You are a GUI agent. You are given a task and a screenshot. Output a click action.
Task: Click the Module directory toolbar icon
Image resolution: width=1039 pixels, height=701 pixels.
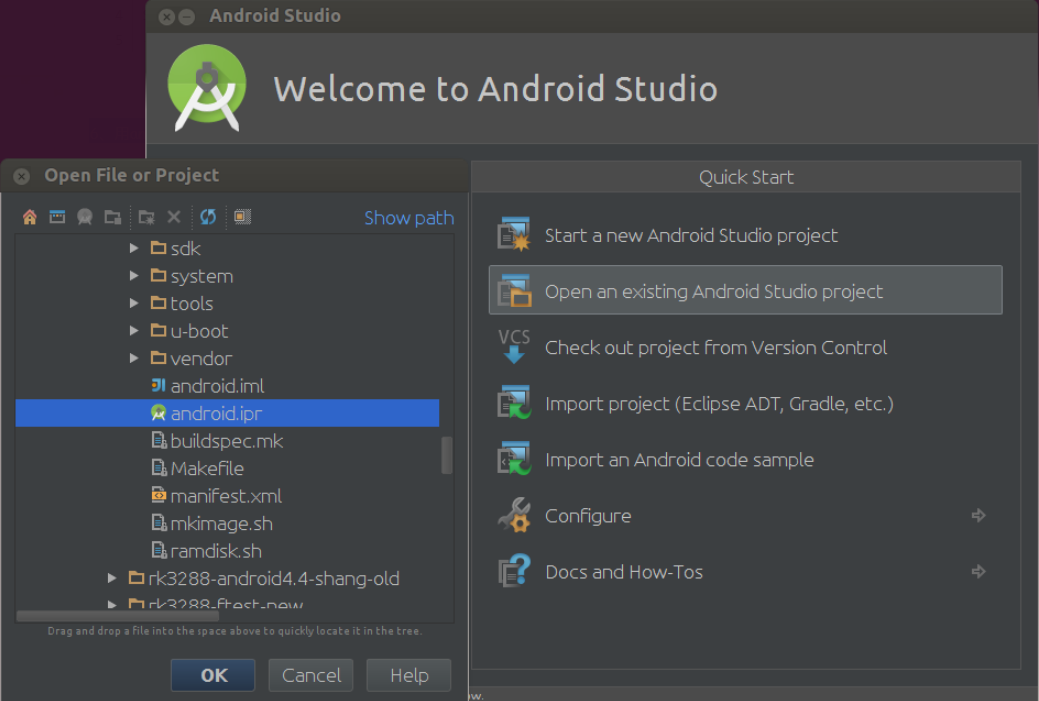click(113, 217)
